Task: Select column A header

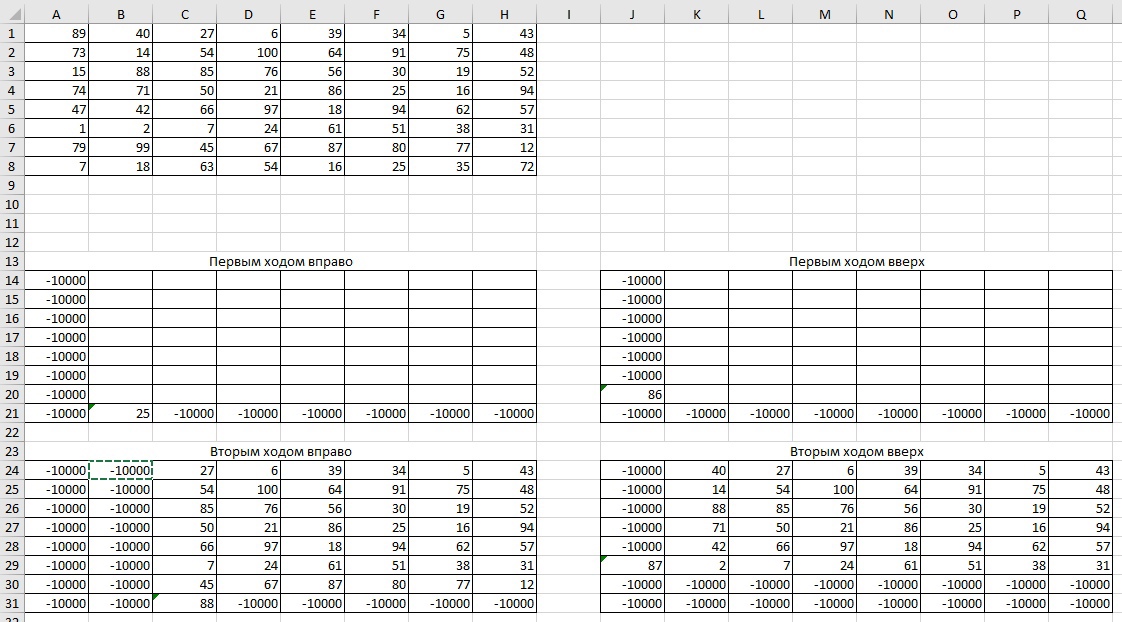Action: (56, 14)
